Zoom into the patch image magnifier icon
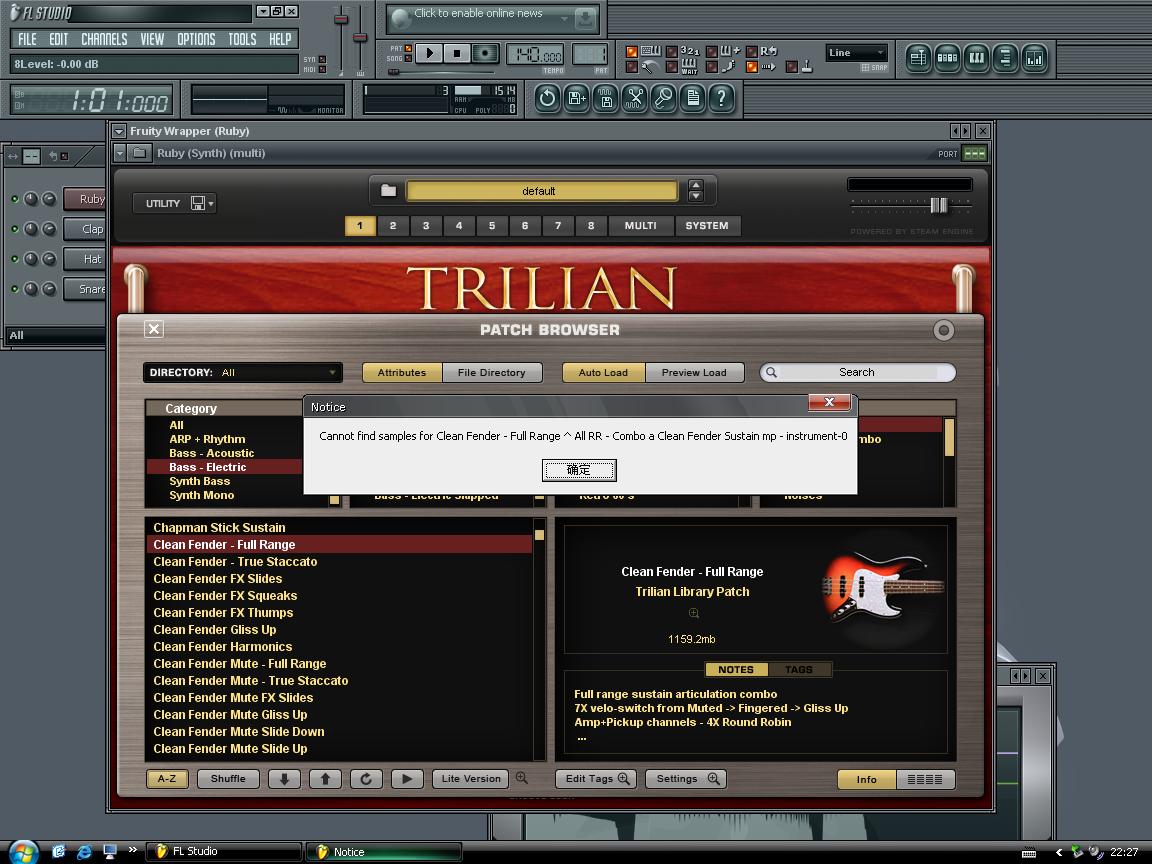Screen dimensions: 1152x864 pos(693,613)
